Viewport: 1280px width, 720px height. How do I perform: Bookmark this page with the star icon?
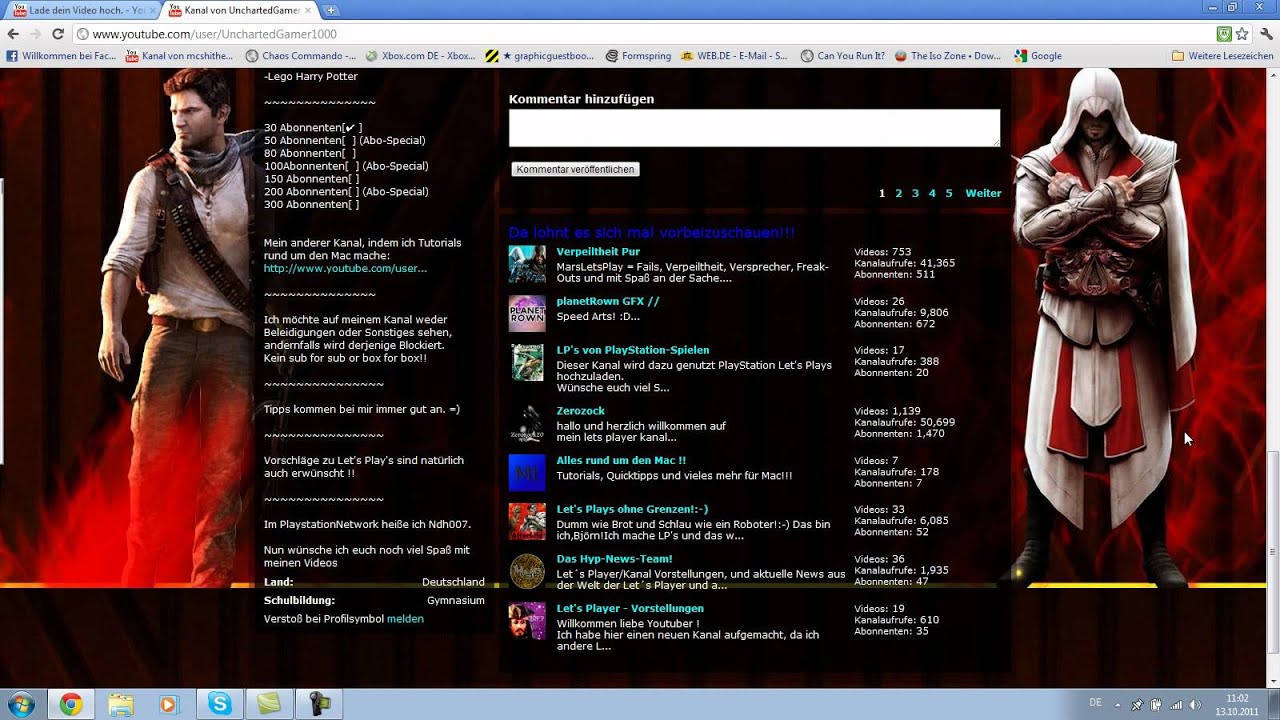click(x=1241, y=34)
